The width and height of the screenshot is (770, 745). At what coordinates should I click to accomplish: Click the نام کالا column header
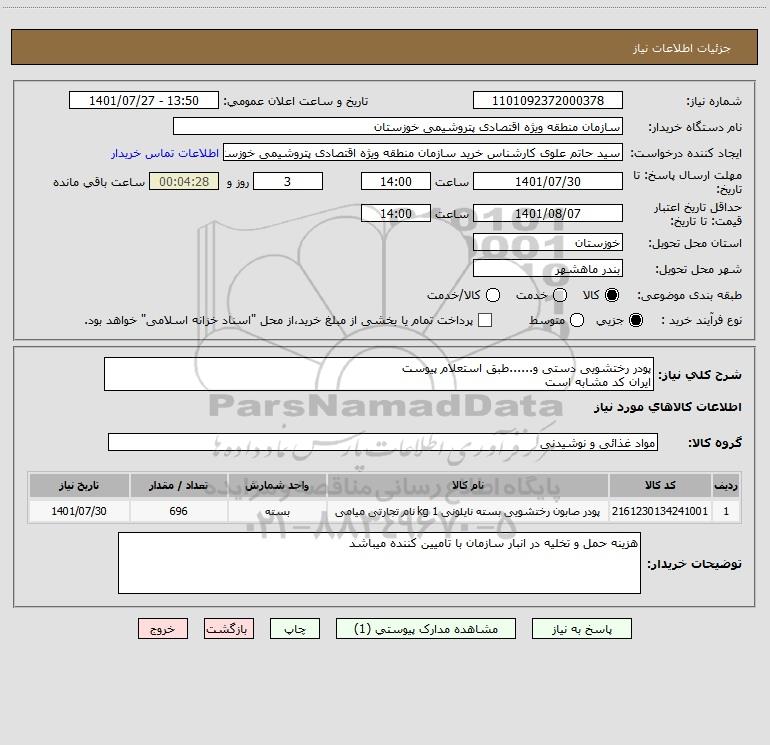(x=468, y=485)
